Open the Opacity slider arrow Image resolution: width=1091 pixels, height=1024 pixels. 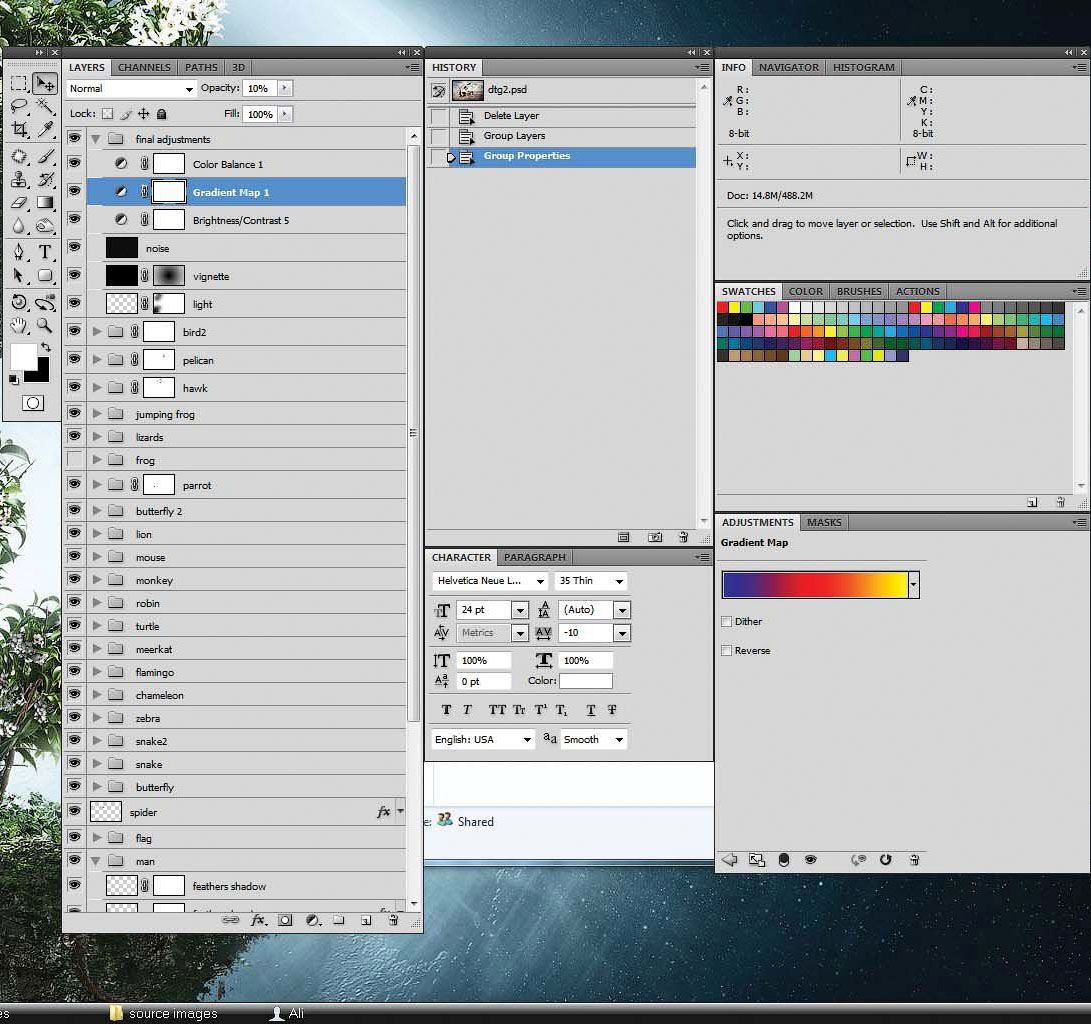tap(285, 88)
